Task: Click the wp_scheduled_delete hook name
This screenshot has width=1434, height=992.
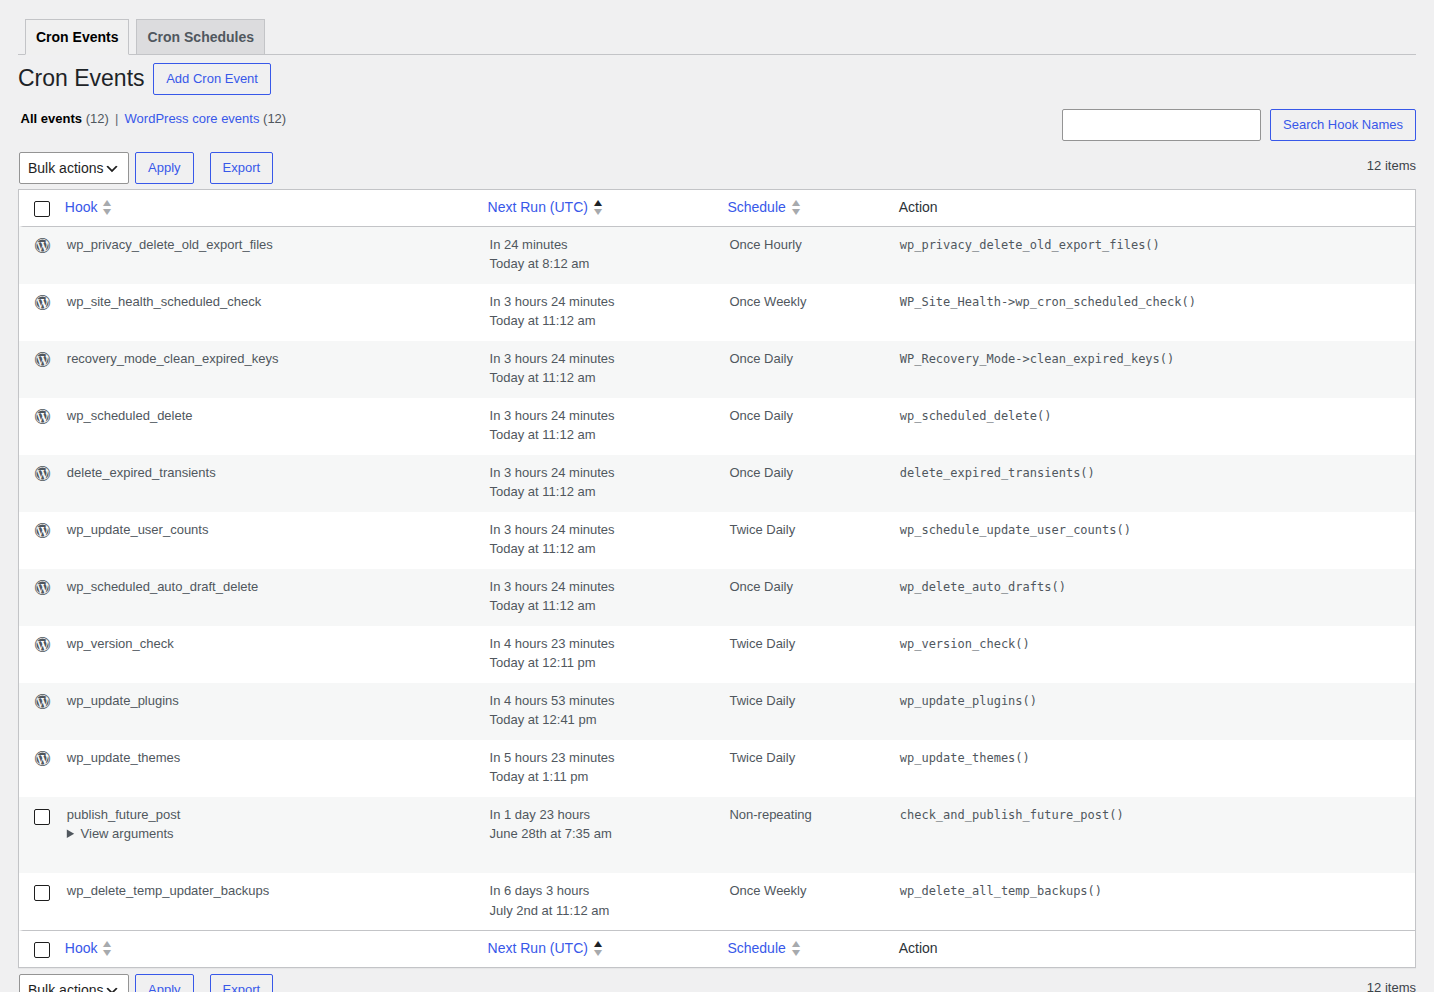Action: (129, 416)
